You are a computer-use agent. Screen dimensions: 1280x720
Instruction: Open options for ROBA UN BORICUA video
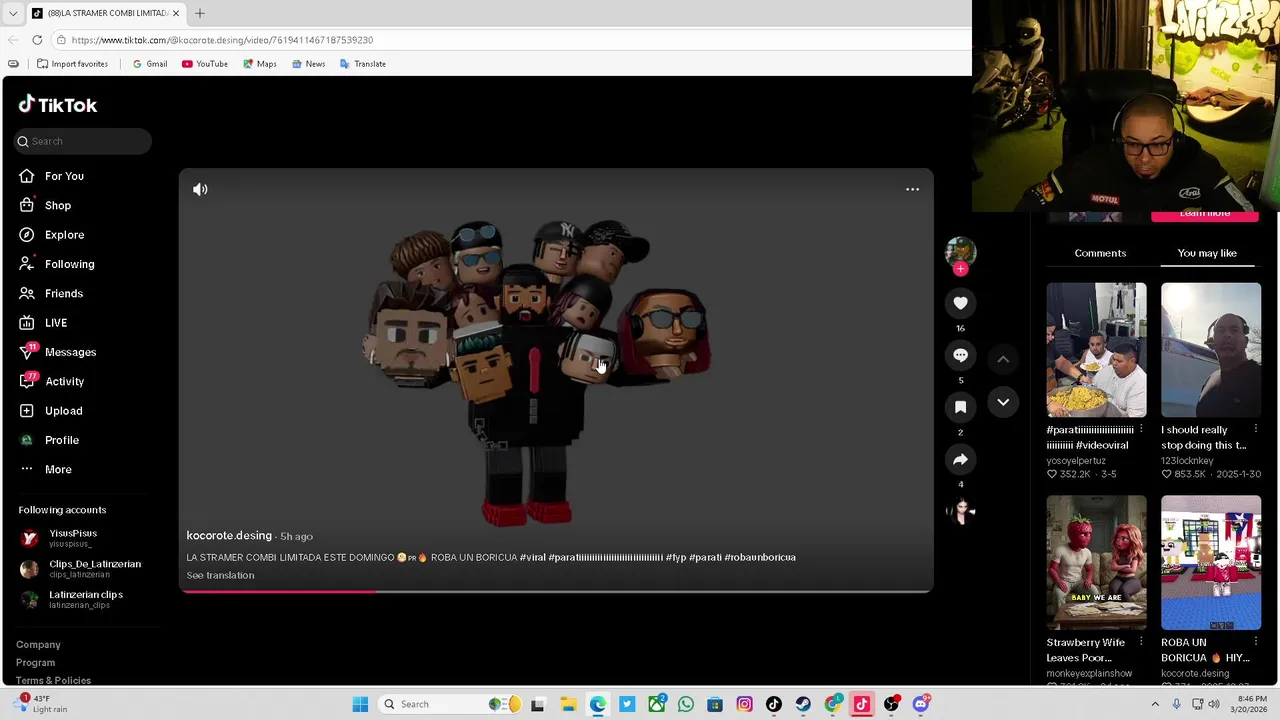click(1255, 642)
